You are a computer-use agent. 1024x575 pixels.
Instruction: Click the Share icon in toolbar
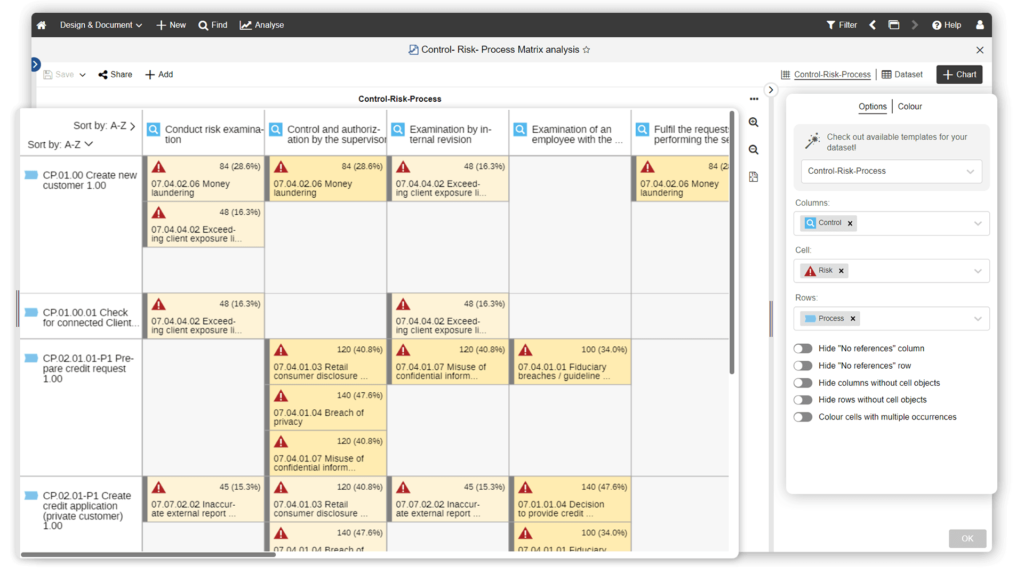(115, 74)
